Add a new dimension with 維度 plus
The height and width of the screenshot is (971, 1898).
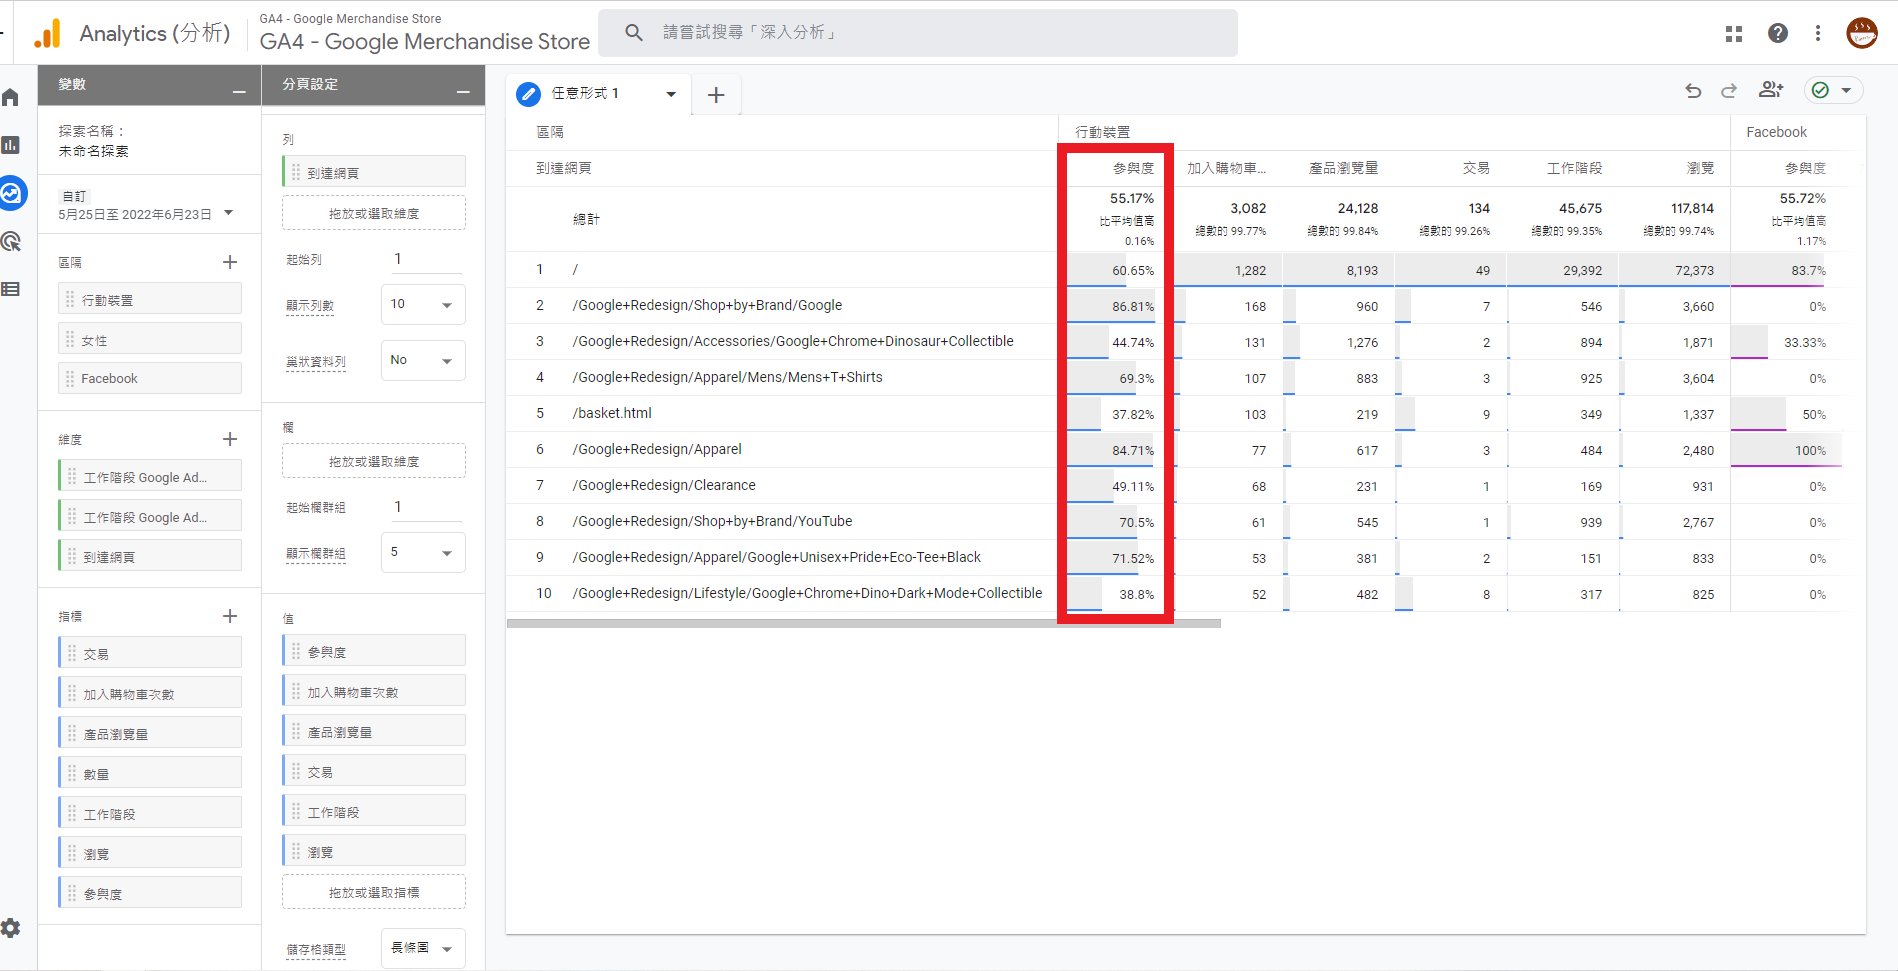pyautogui.click(x=230, y=439)
